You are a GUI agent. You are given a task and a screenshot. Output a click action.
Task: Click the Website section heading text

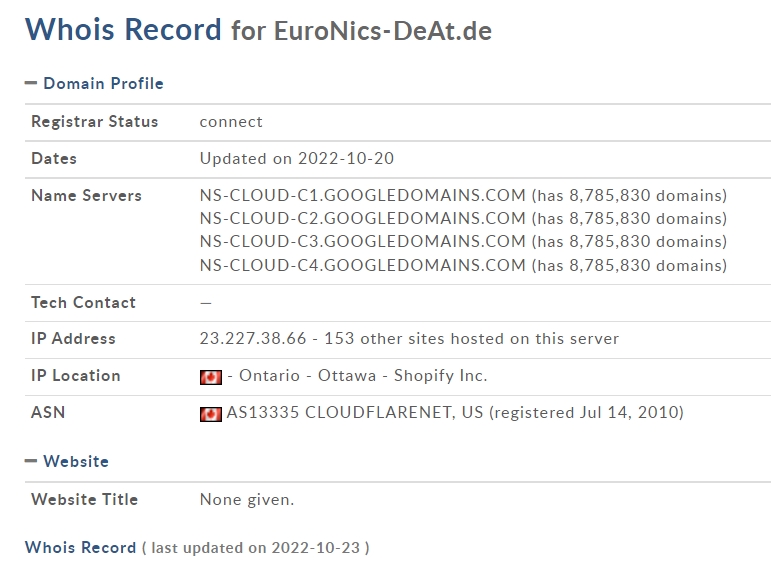[x=76, y=461]
